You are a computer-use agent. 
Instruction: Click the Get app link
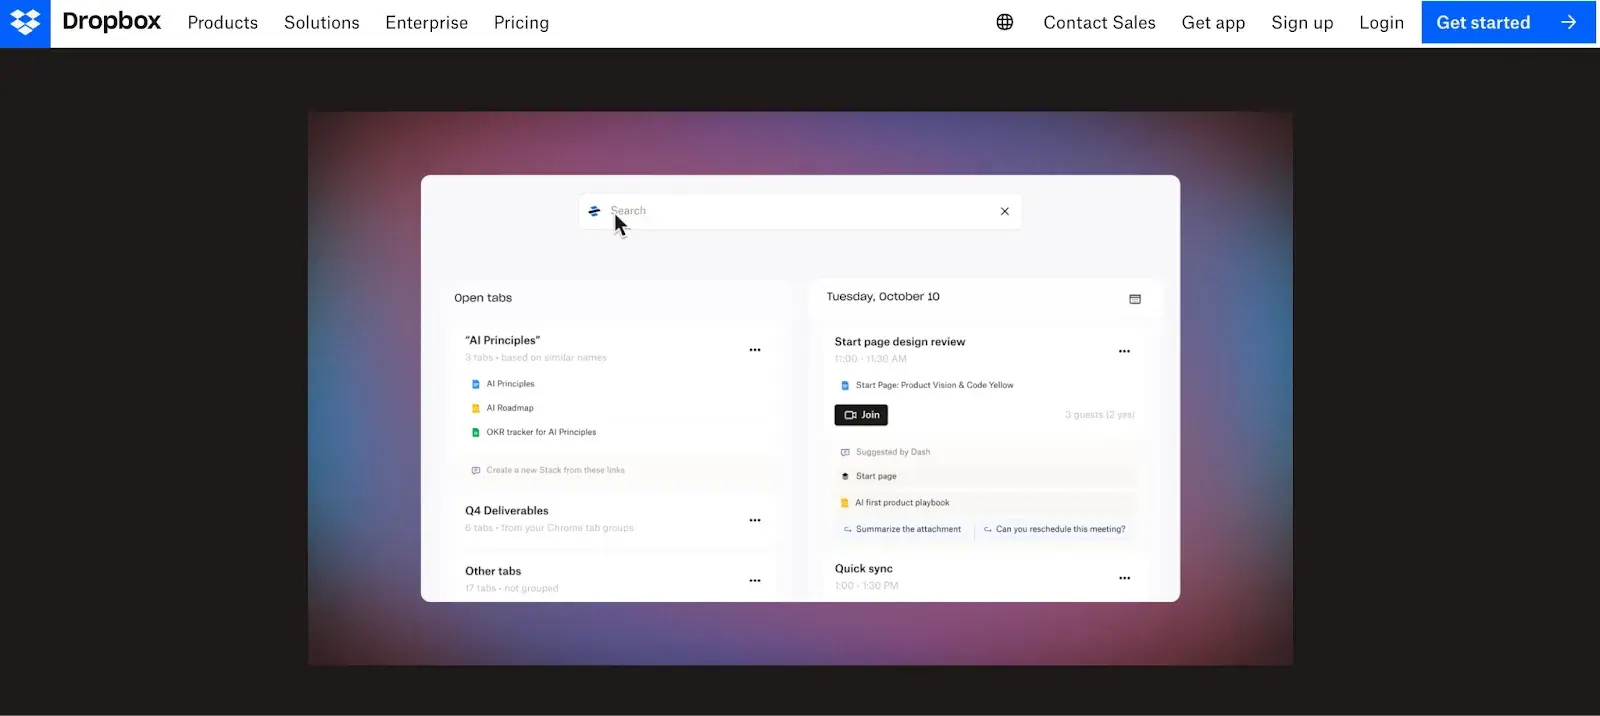1213,22
